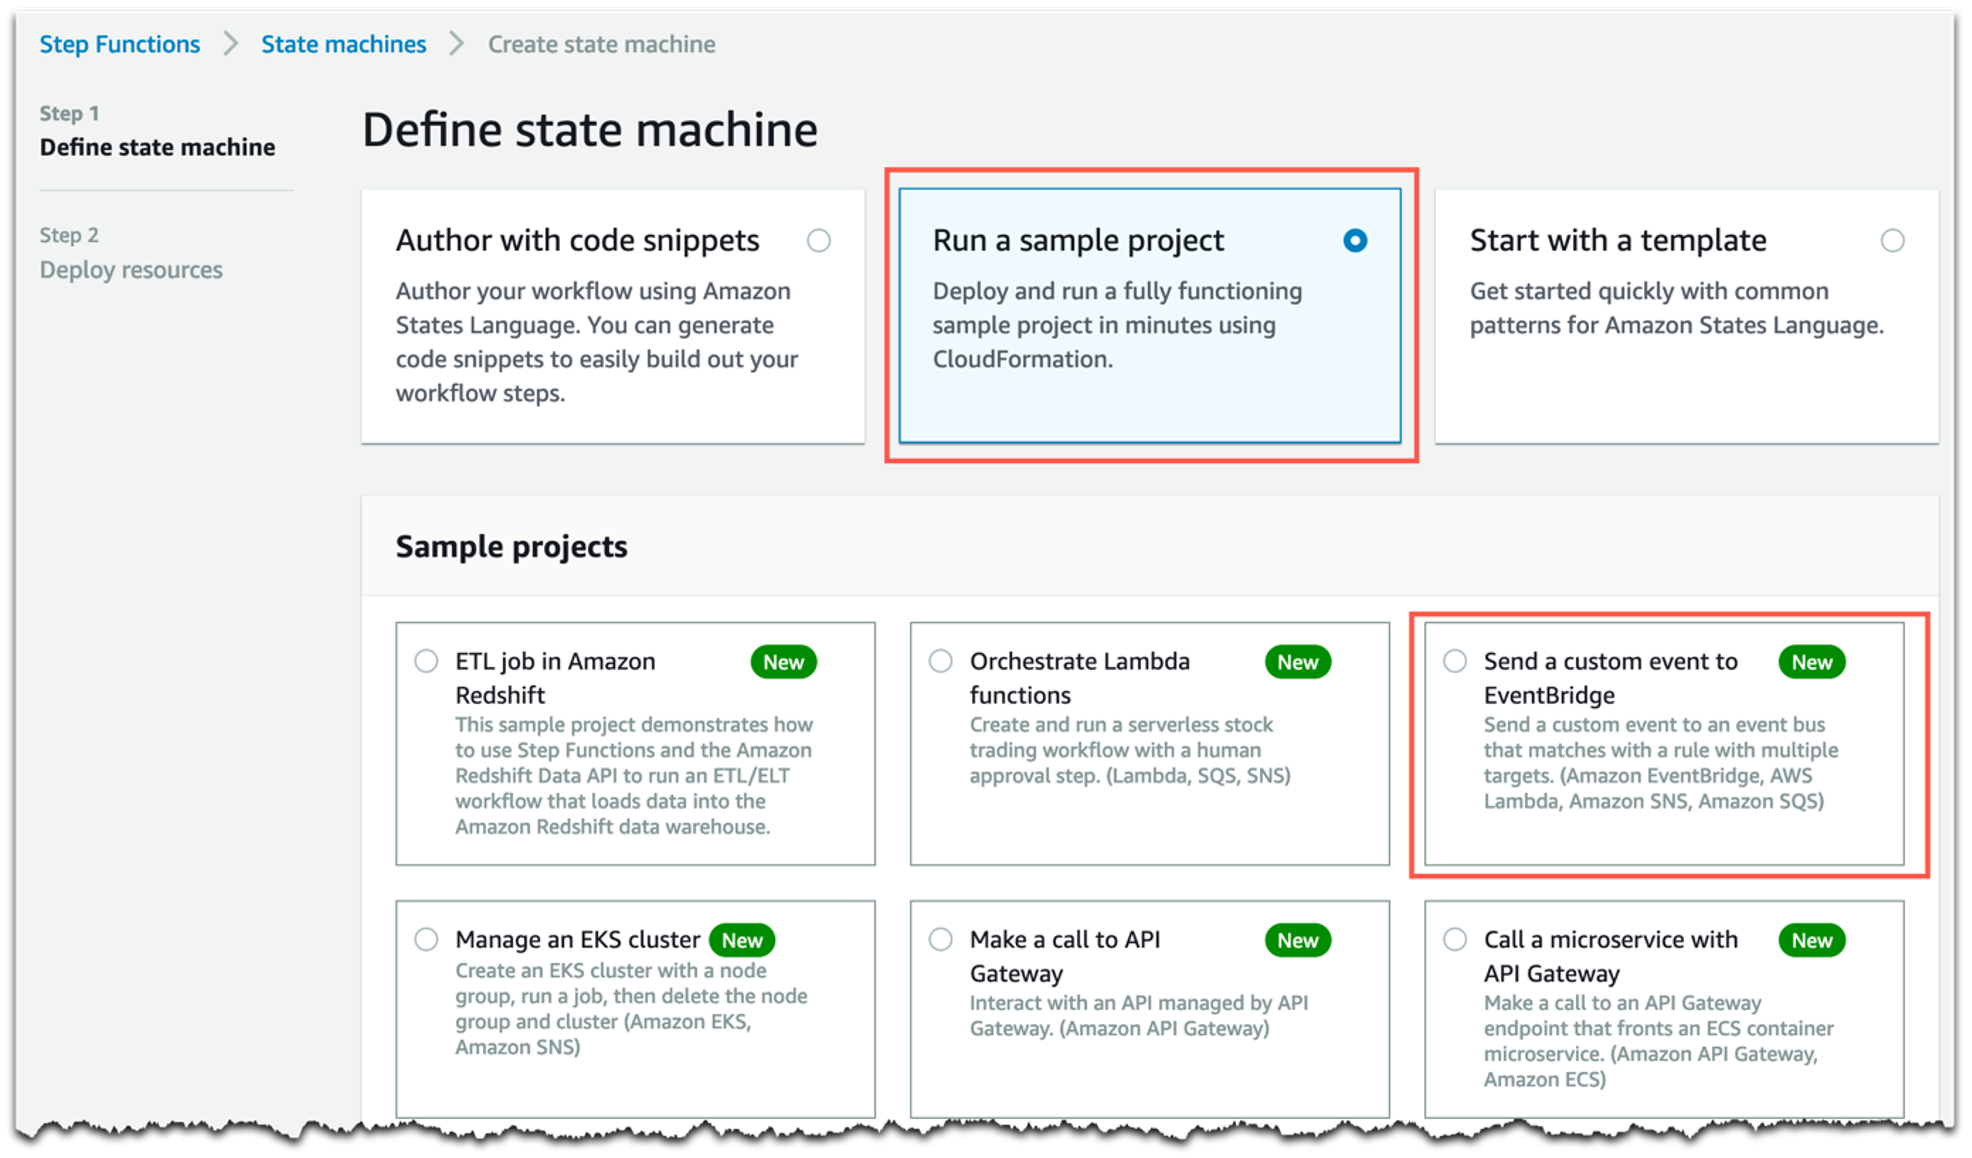
Task: Go to State machines breadcrumb link
Action: point(343,44)
